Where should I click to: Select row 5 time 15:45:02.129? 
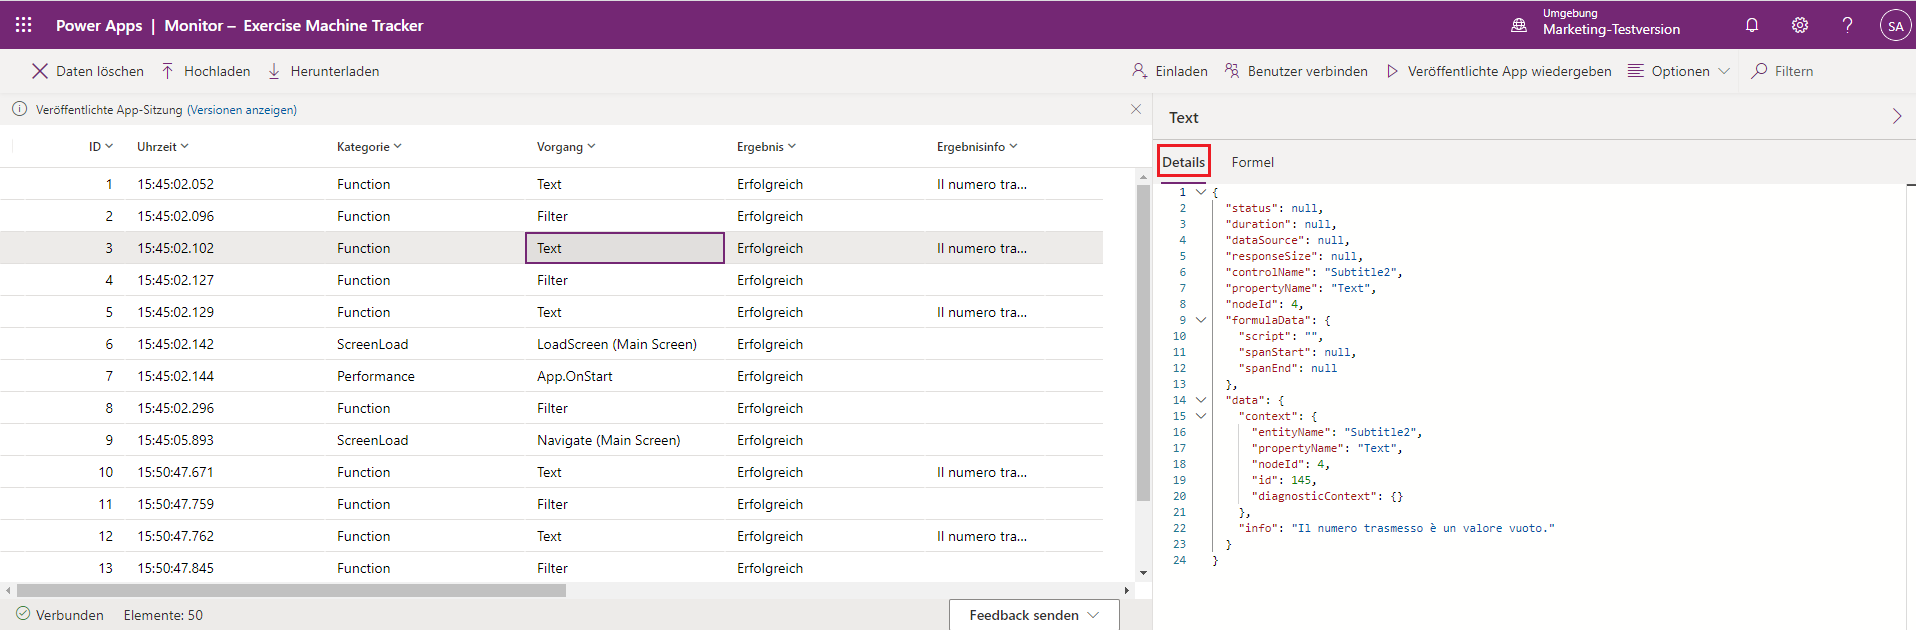tap(176, 312)
